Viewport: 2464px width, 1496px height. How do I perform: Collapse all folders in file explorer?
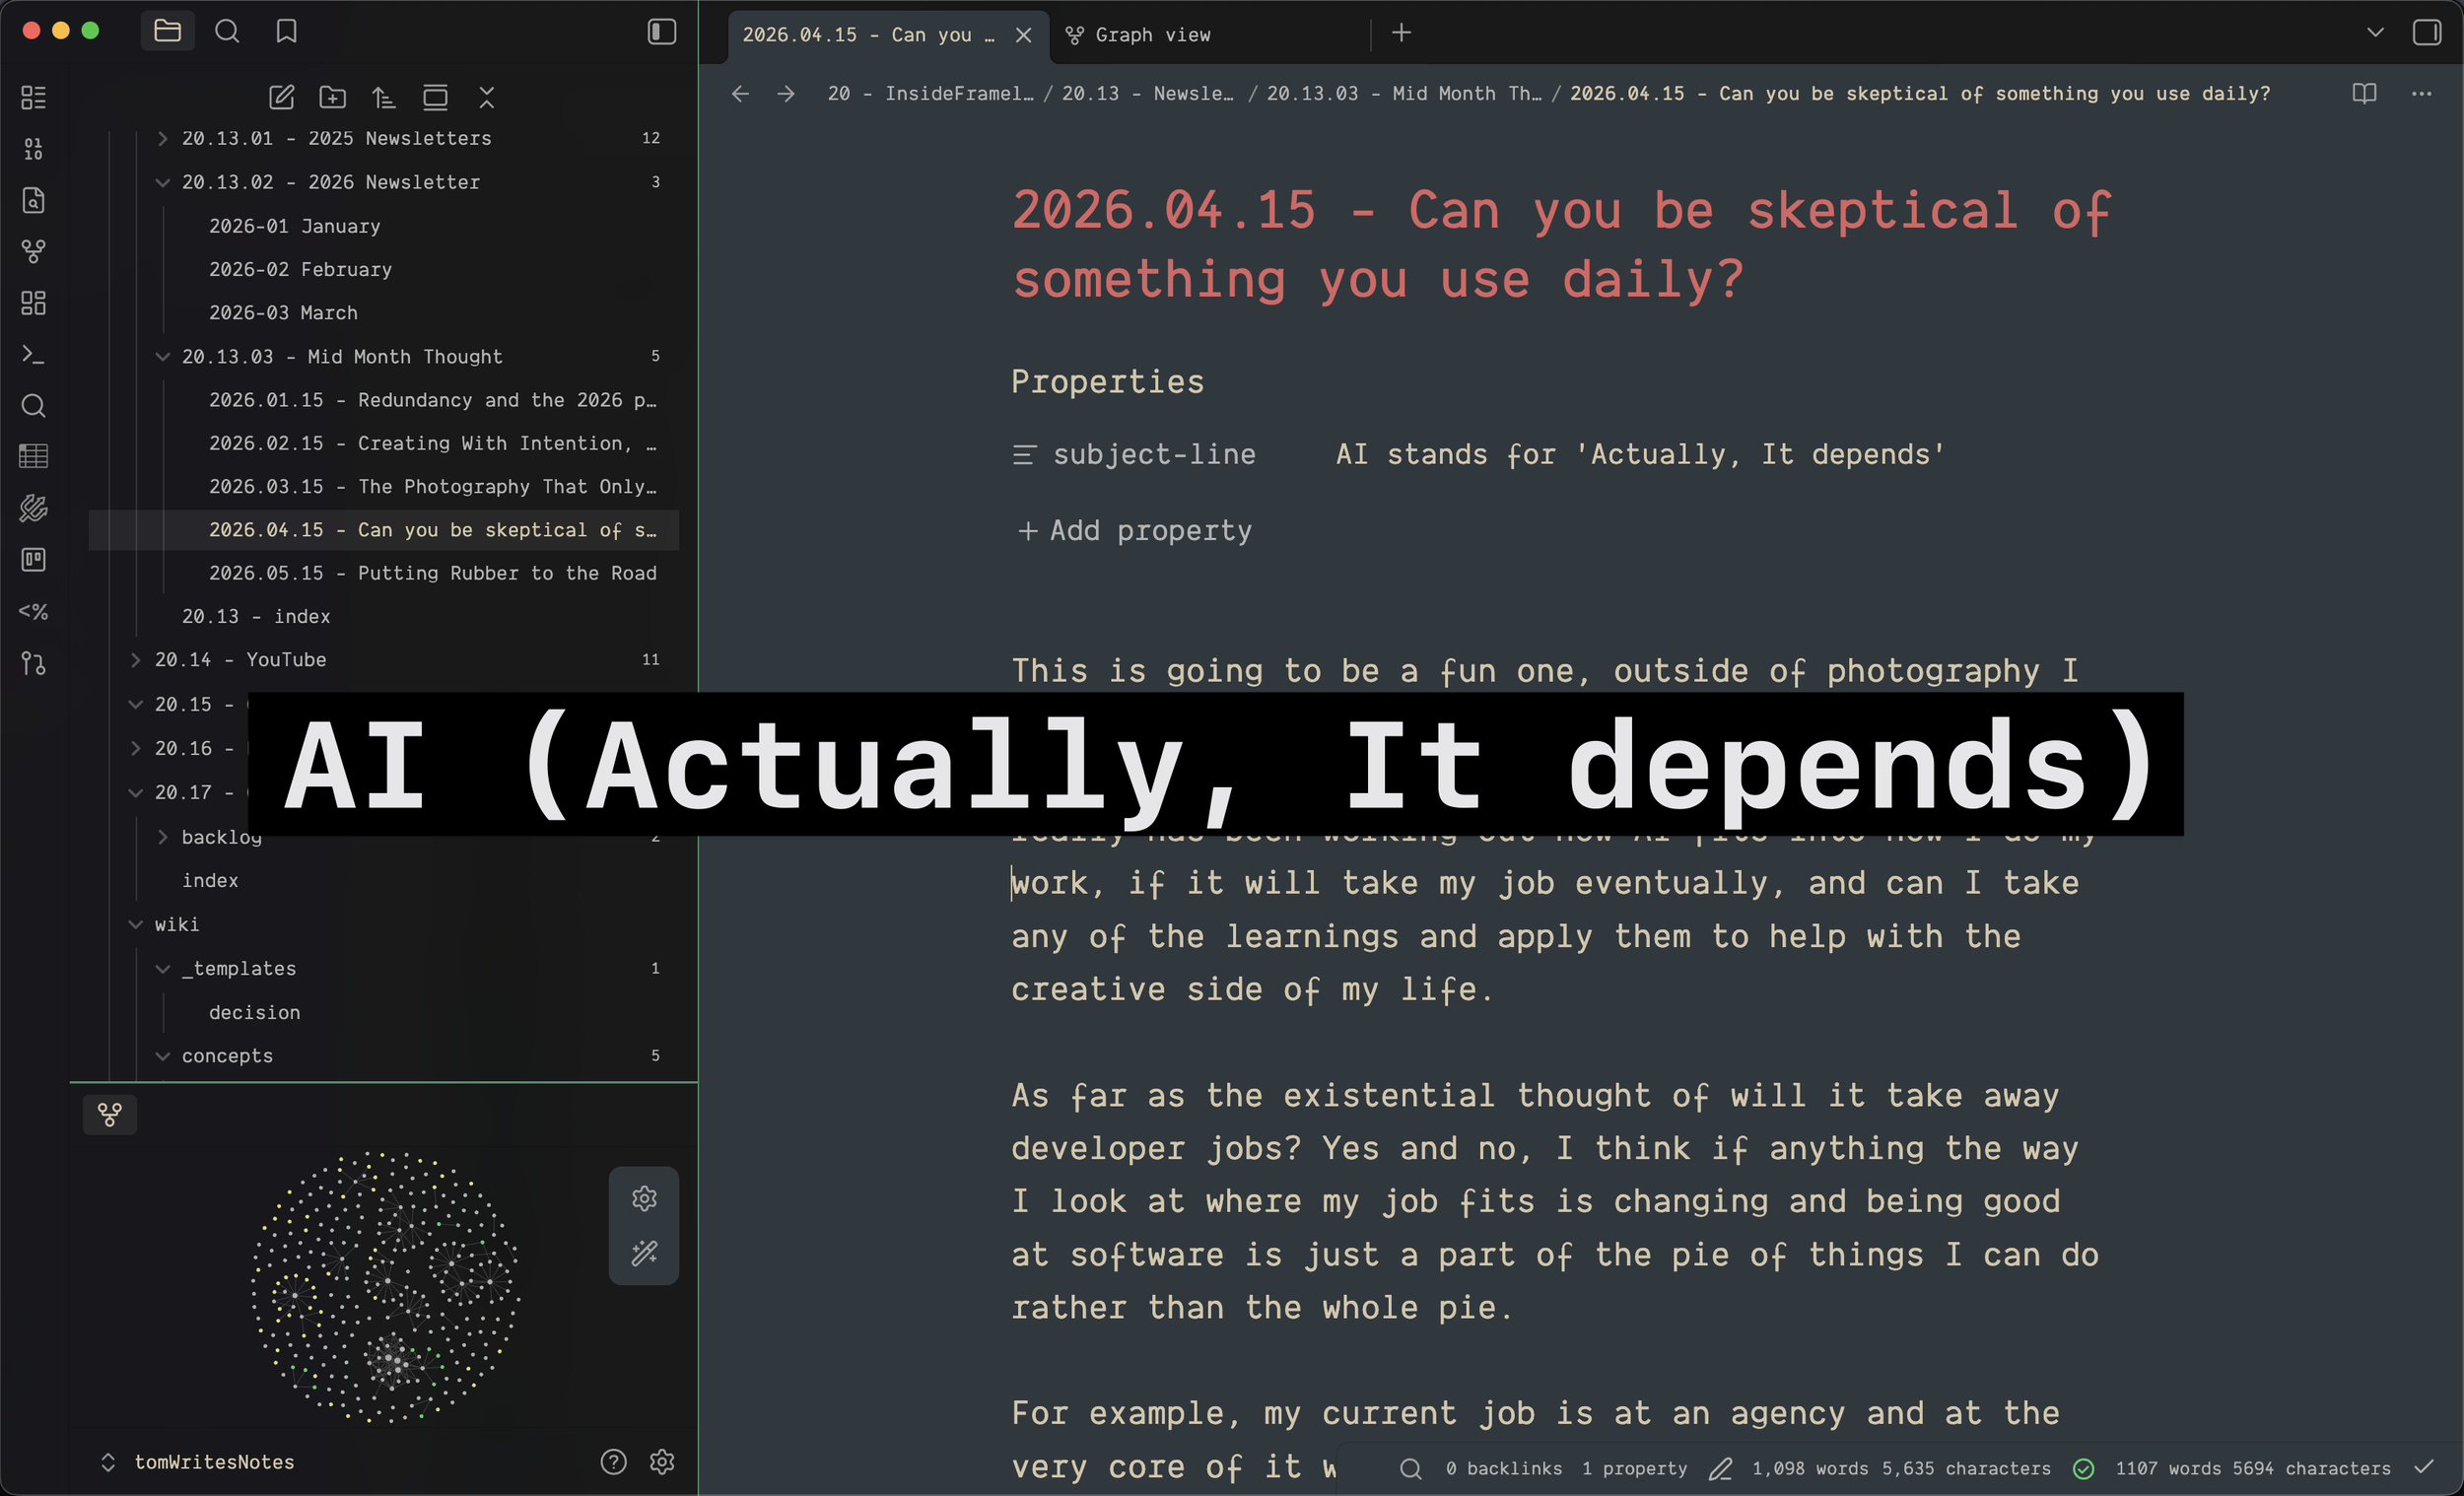486,97
